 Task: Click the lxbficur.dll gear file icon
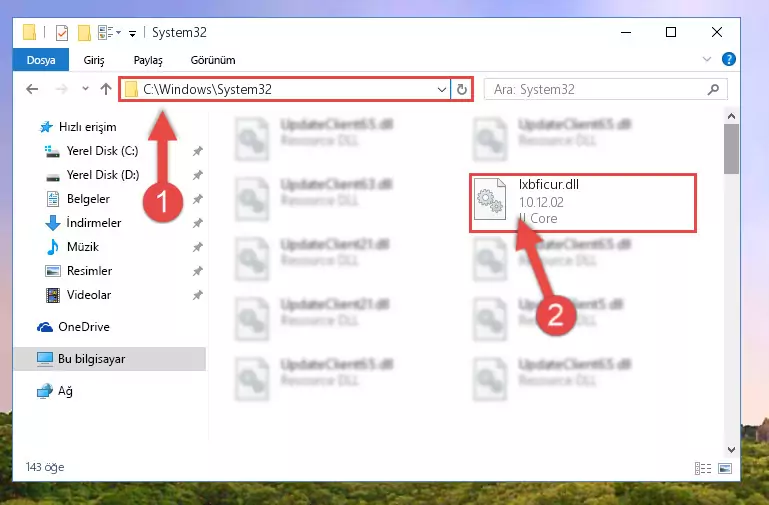coord(490,200)
